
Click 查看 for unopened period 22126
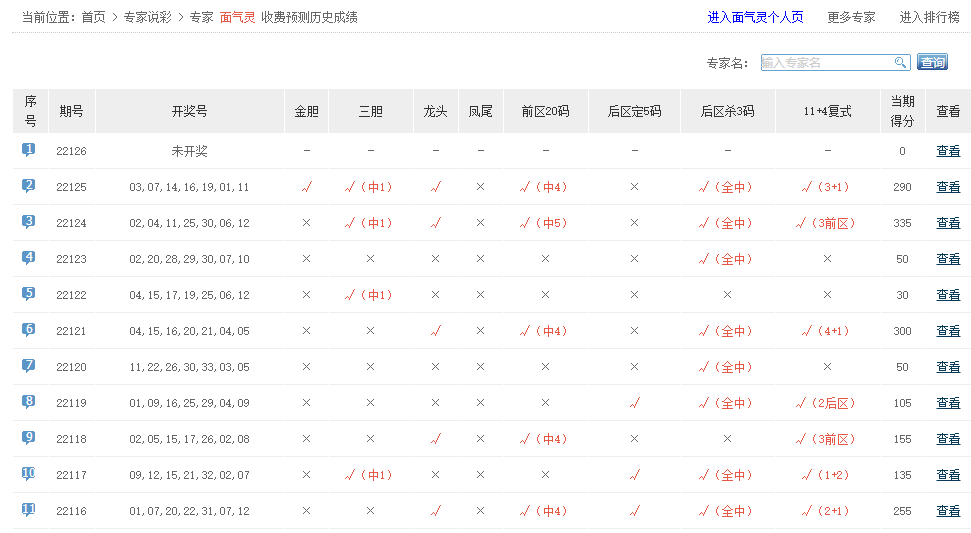[947, 151]
